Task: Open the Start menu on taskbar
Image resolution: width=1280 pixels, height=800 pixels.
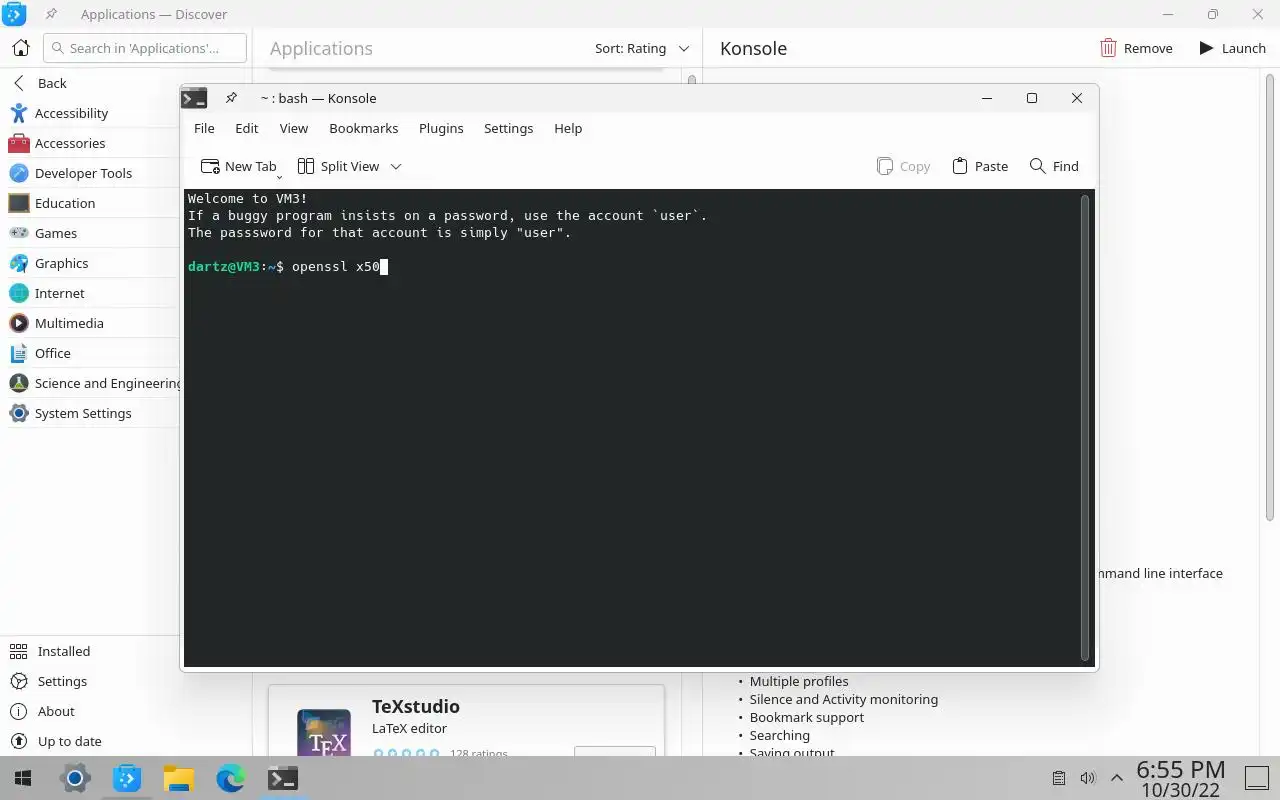Action: tap(22, 778)
